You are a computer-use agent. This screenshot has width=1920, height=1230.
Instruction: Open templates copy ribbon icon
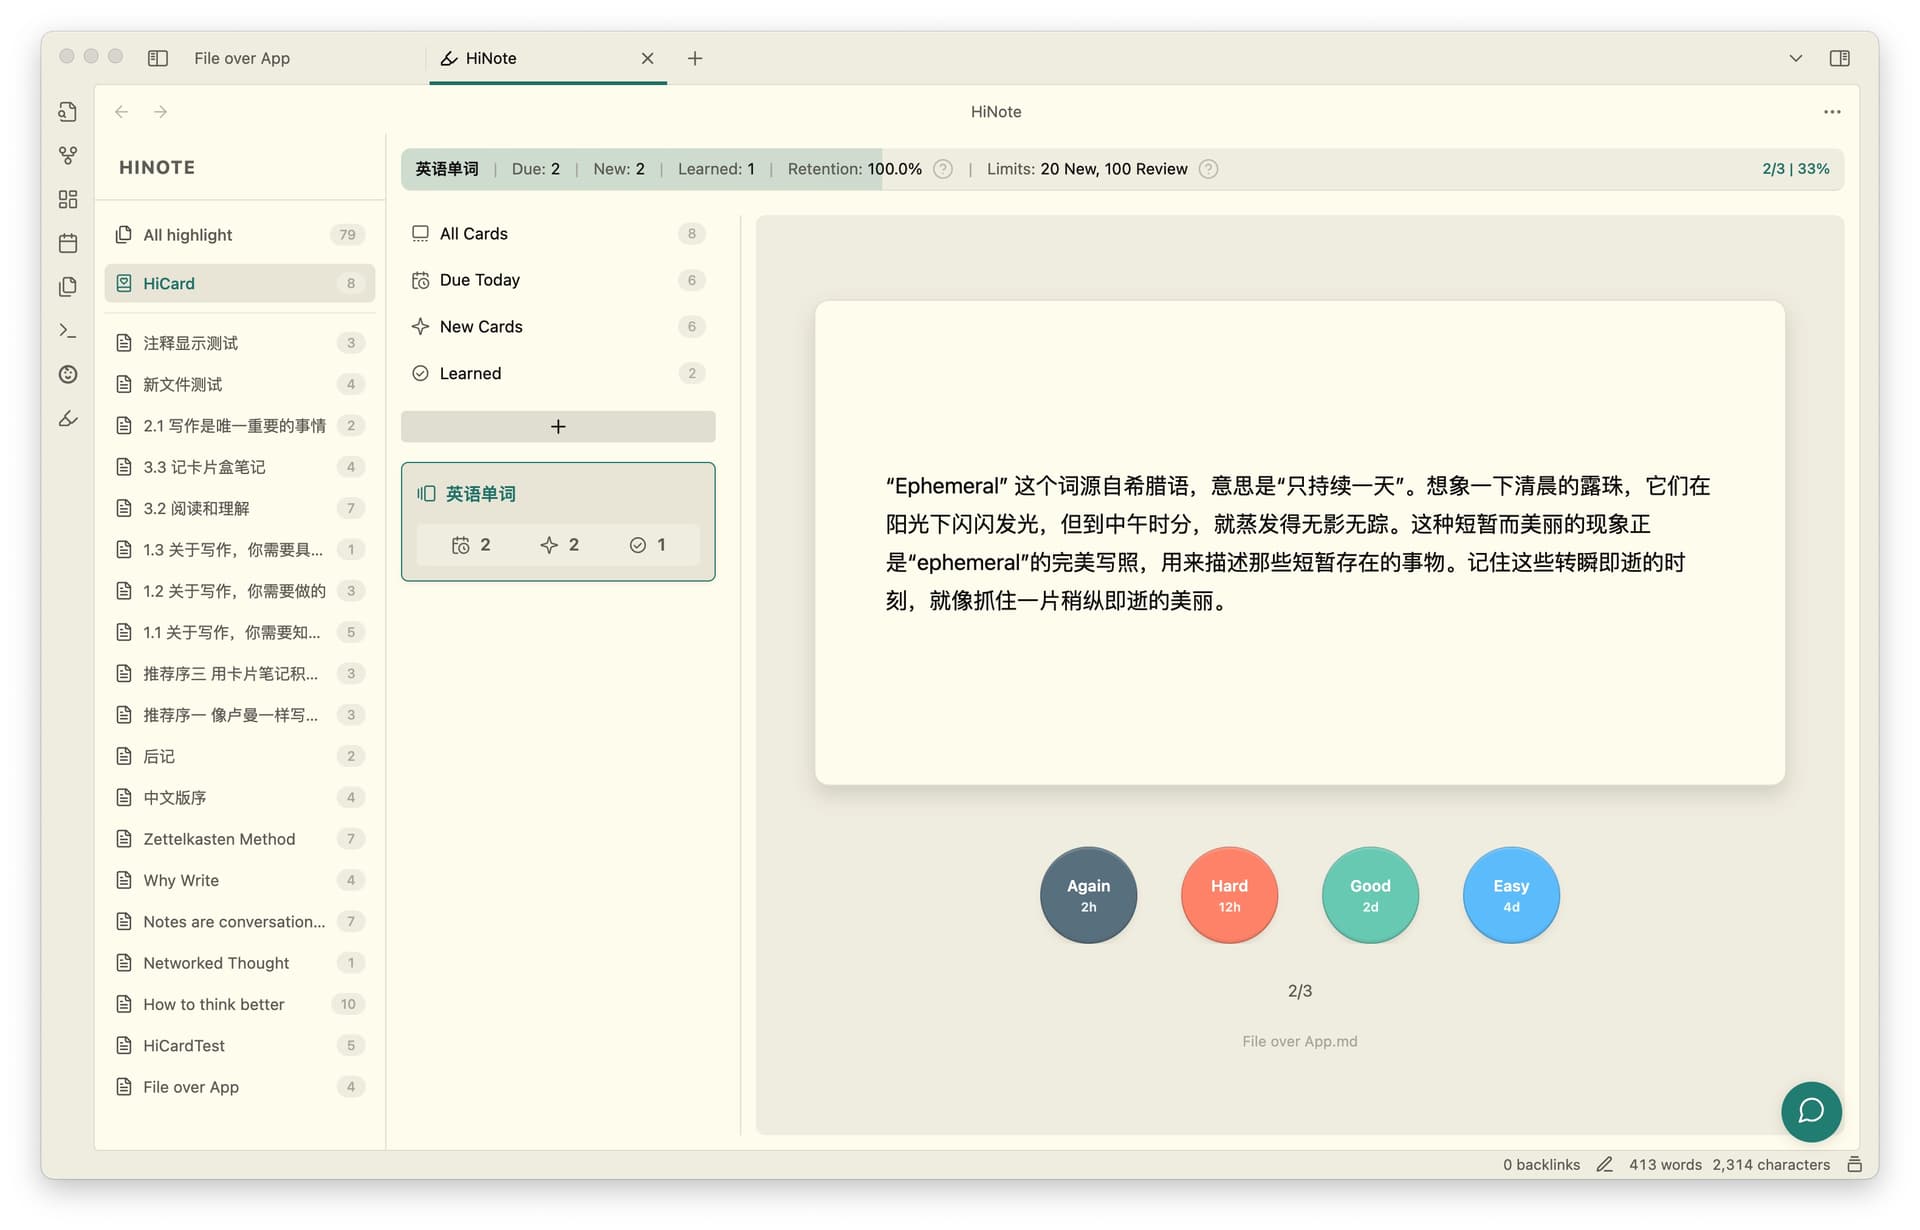point(68,287)
